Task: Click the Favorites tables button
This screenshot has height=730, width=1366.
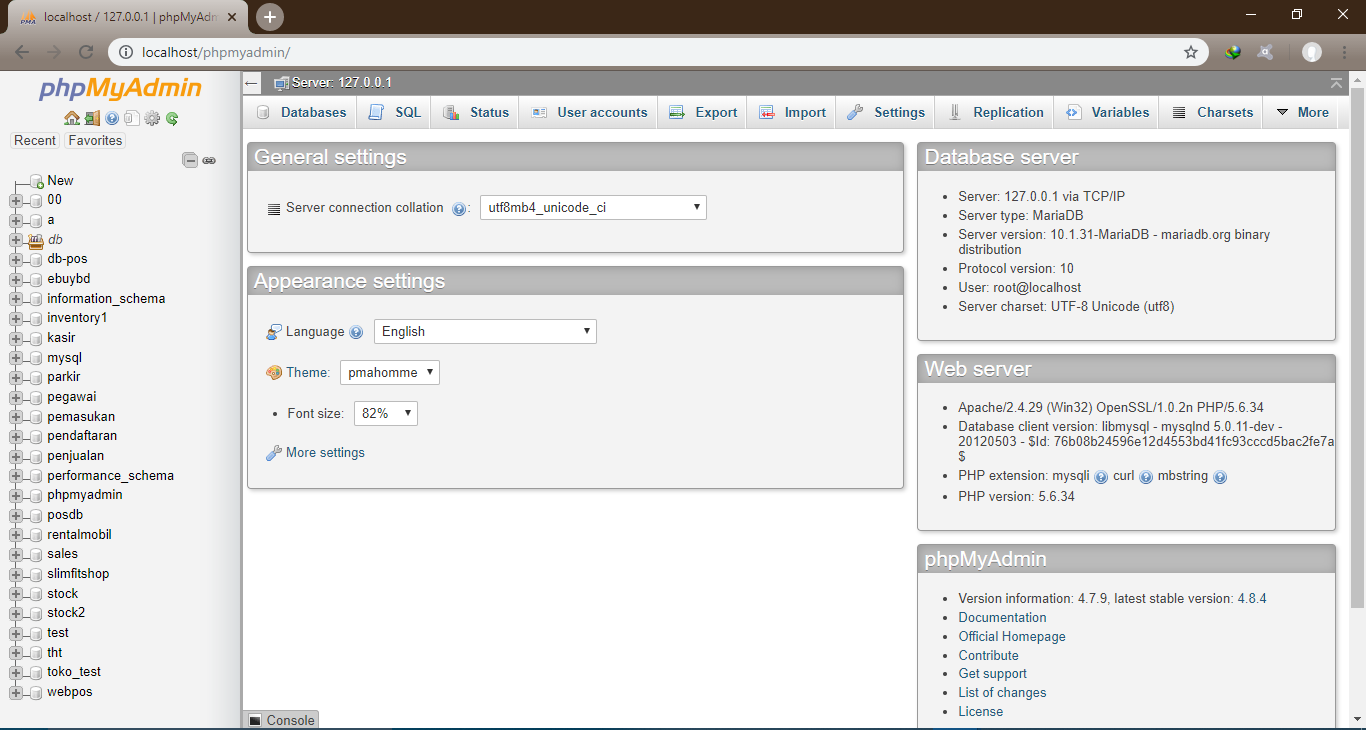Action: tap(95, 141)
